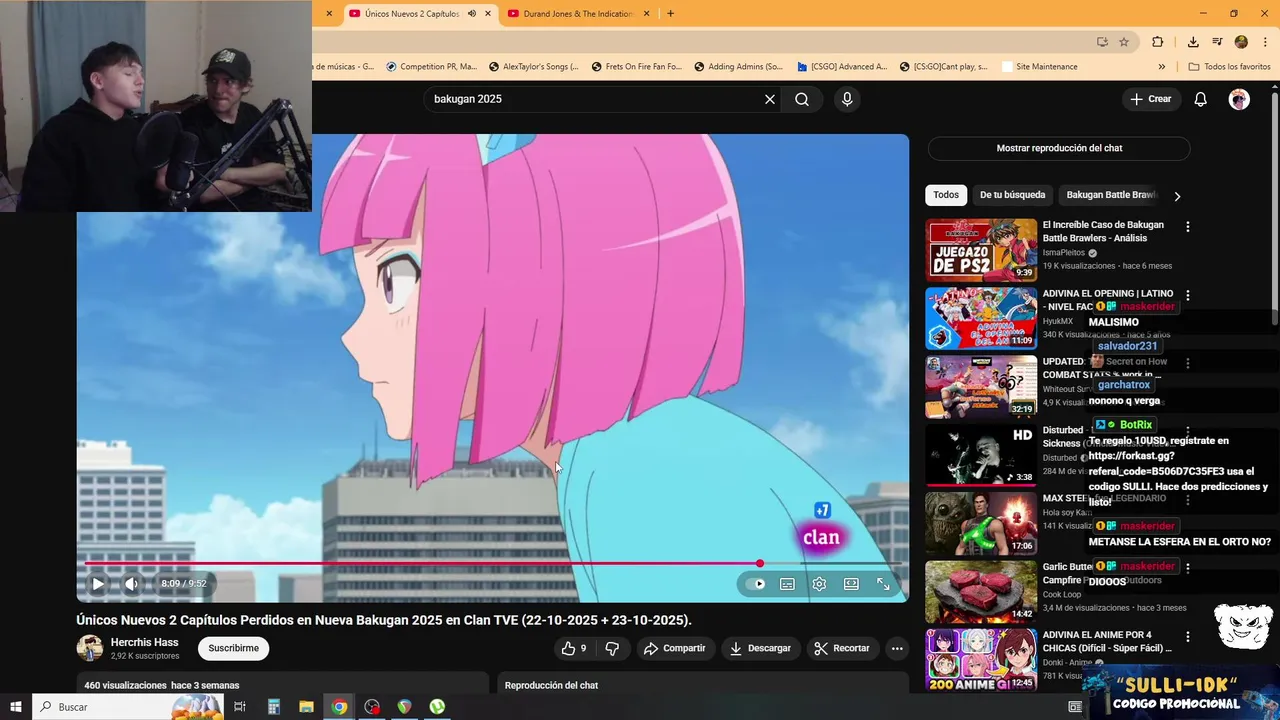The height and width of the screenshot is (720, 1280).
Task: Click Recortar clip button
Action: click(842, 648)
